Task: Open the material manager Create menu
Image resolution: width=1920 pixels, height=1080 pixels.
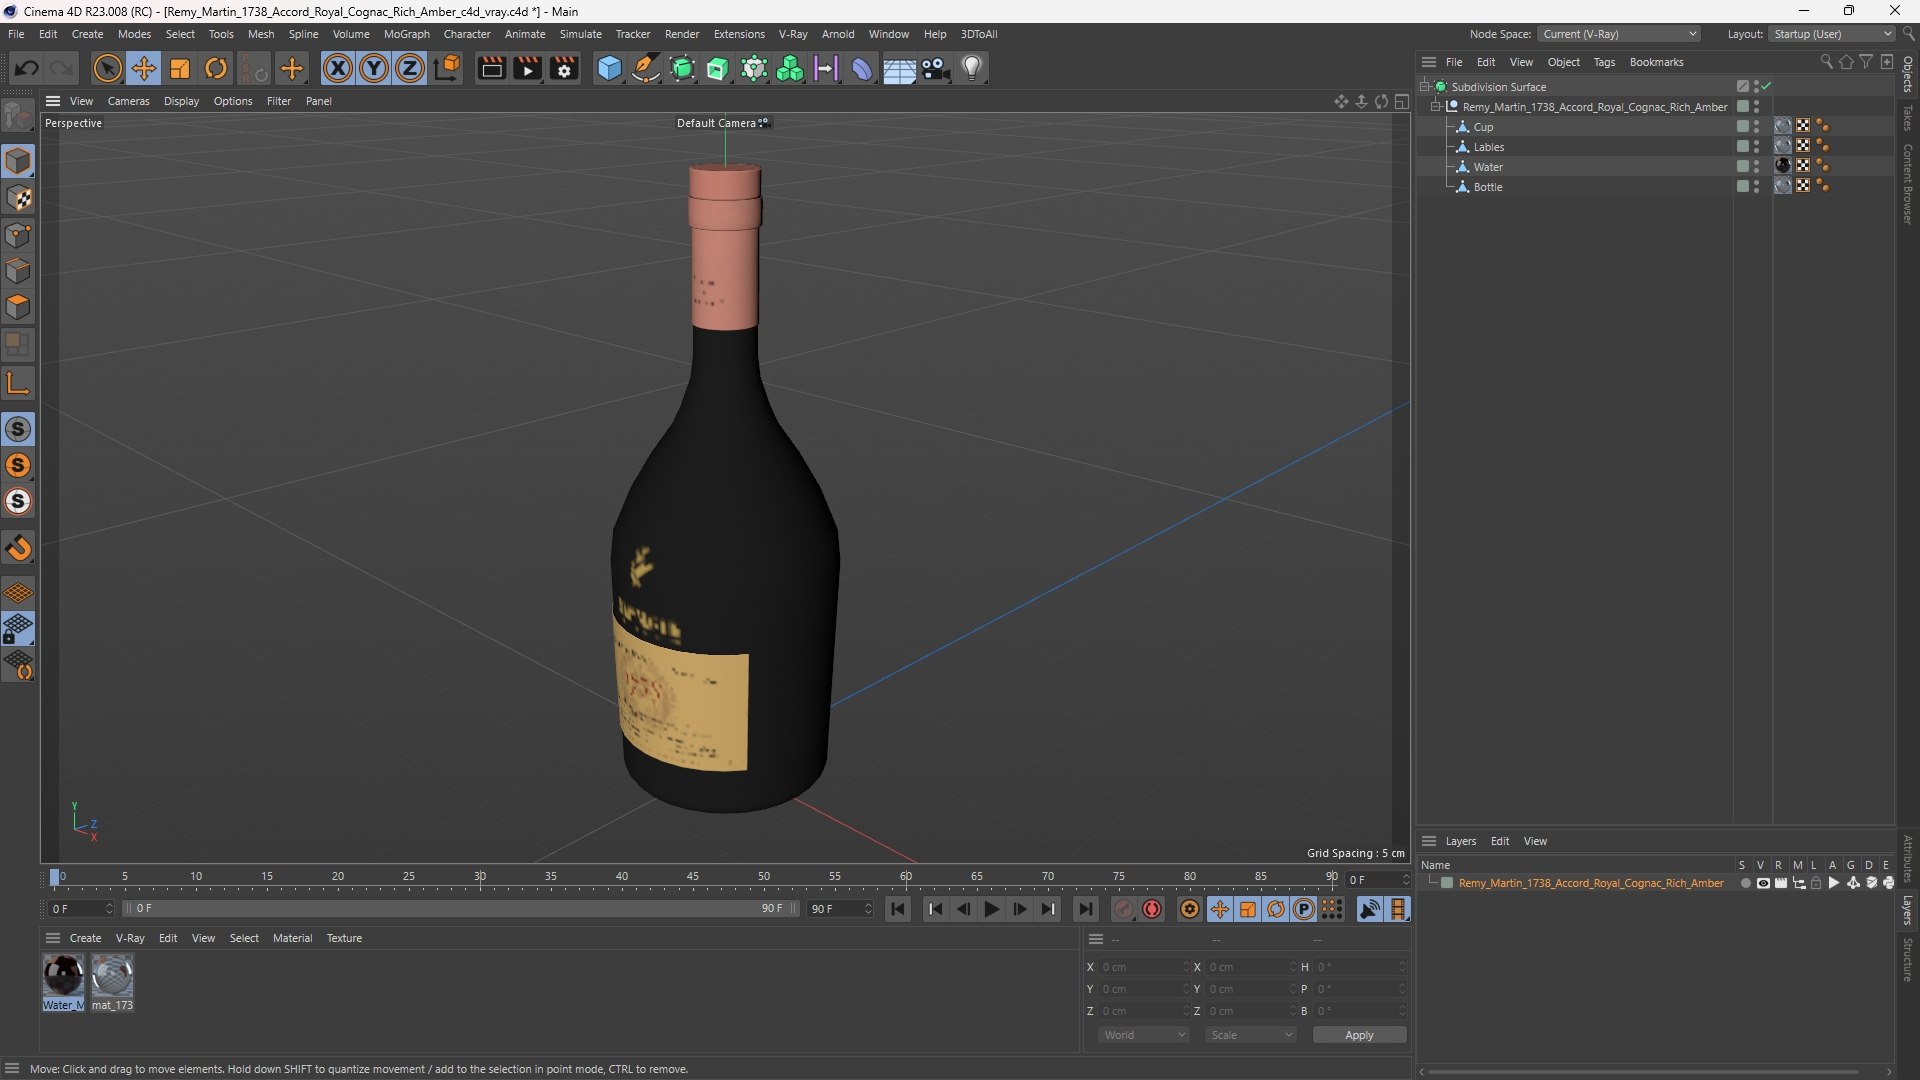Action: click(x=85, y=938)
